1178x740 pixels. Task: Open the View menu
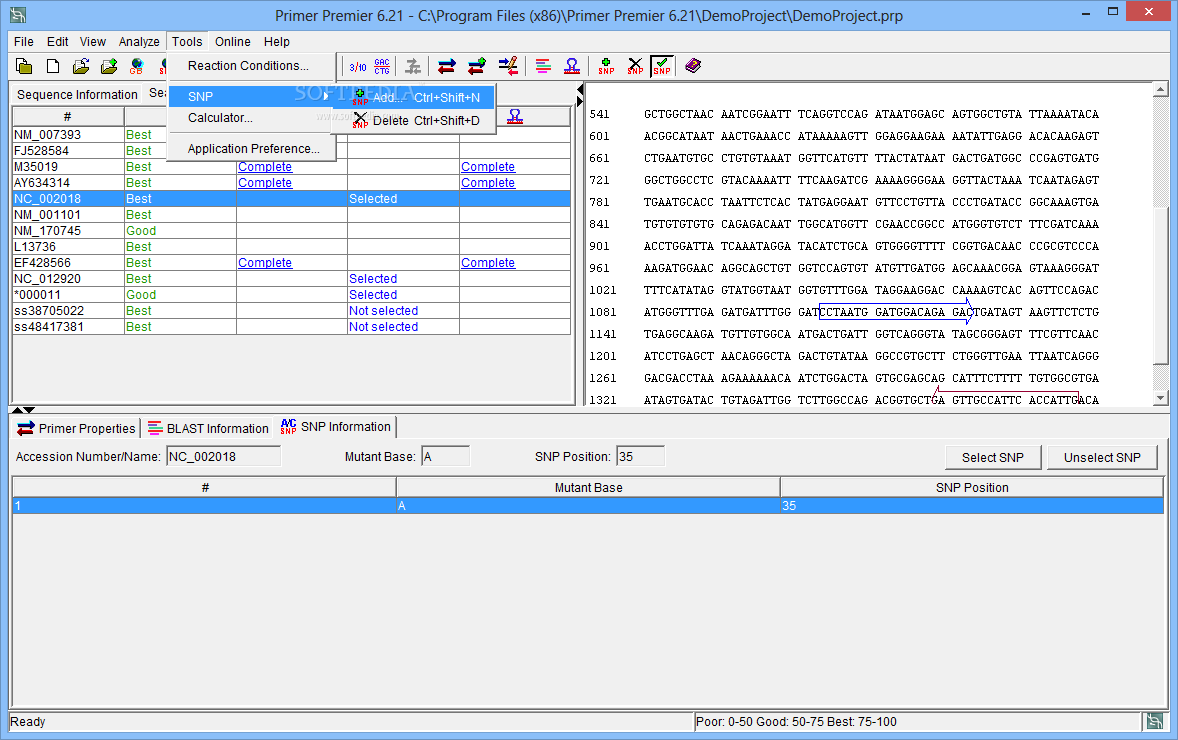(92, 42)
